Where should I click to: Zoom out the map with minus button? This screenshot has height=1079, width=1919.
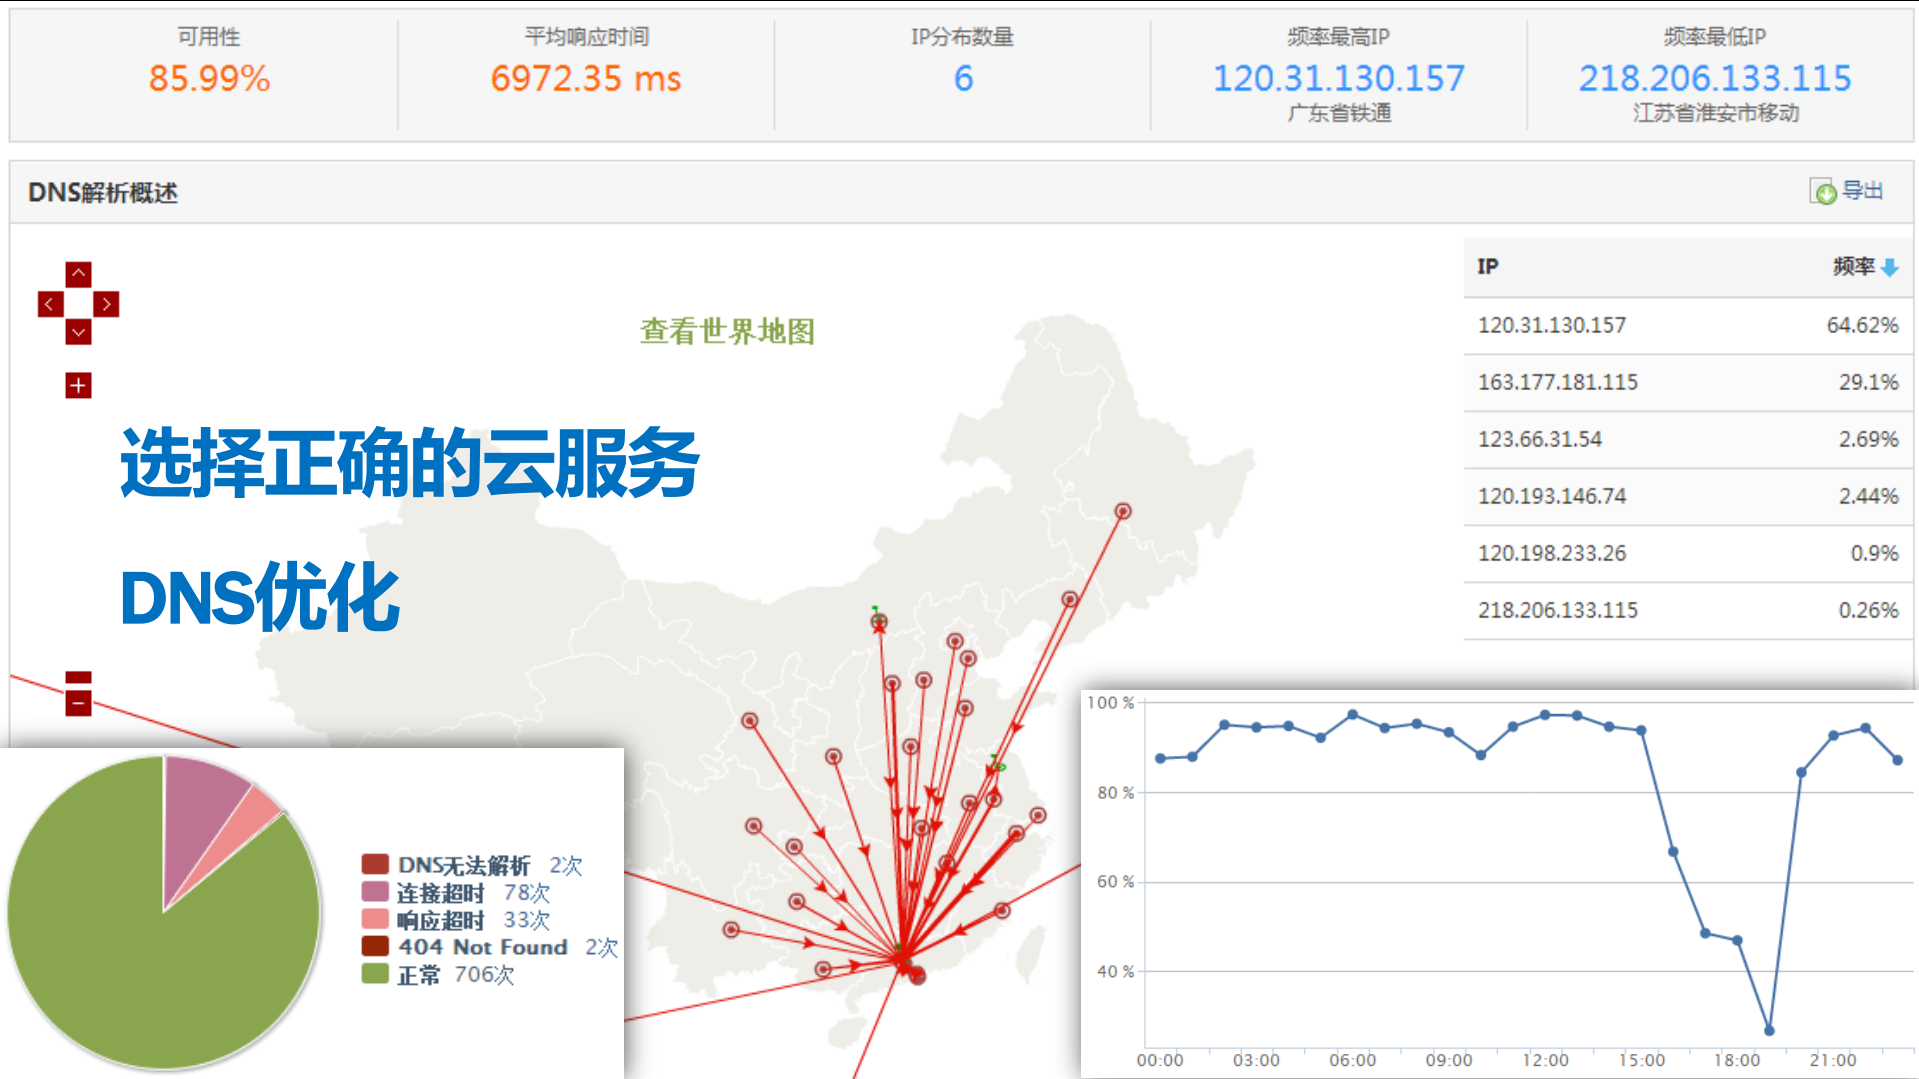click(x=78, y=703)
